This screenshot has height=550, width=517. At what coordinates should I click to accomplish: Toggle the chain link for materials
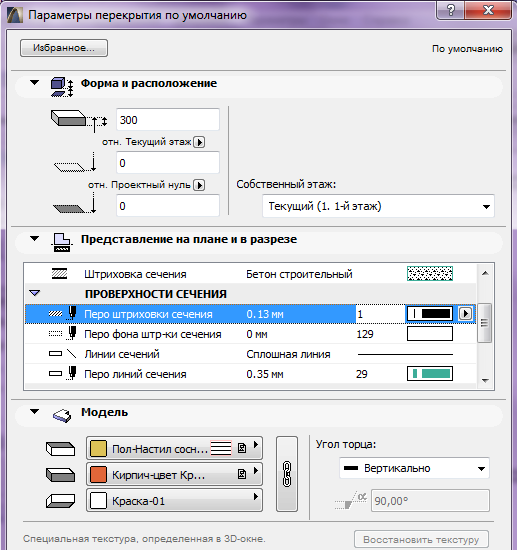[x=287, y=474]
